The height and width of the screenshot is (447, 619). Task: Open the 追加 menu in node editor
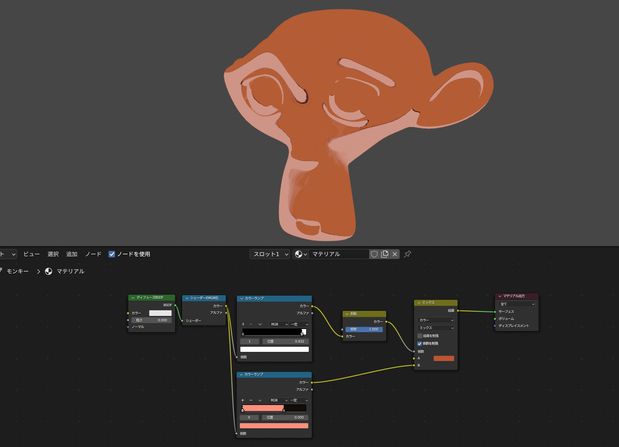[x=72, y=254]
